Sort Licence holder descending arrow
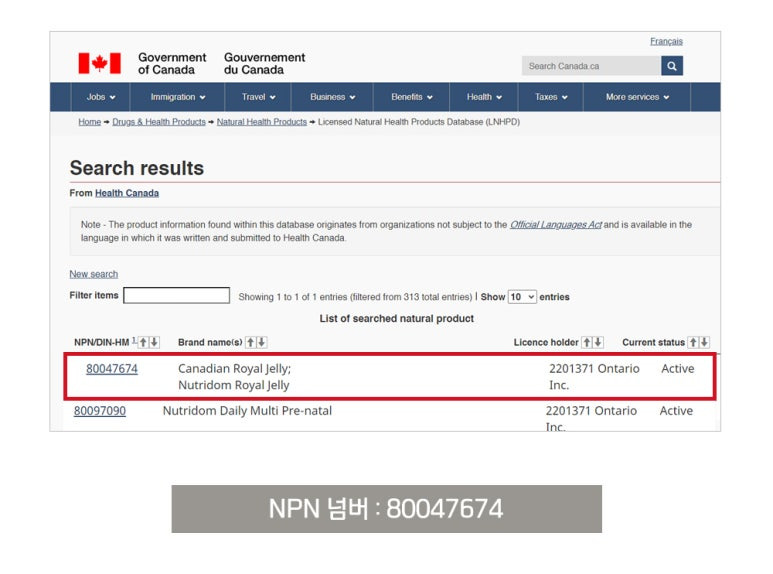This screenshot has height=574, width=773. [x=598, y=342]
